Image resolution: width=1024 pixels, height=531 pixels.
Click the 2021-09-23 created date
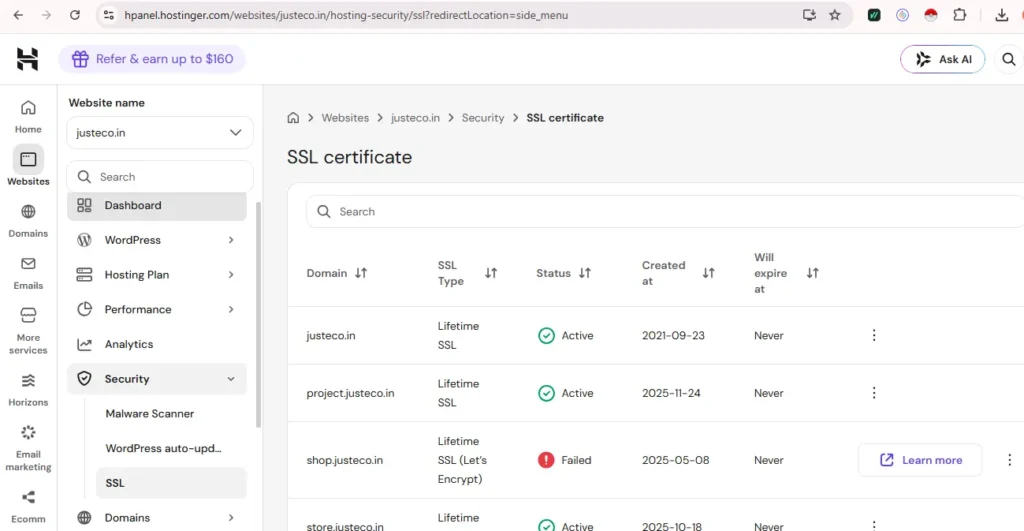pyautogui.click(x=673, y=335)
